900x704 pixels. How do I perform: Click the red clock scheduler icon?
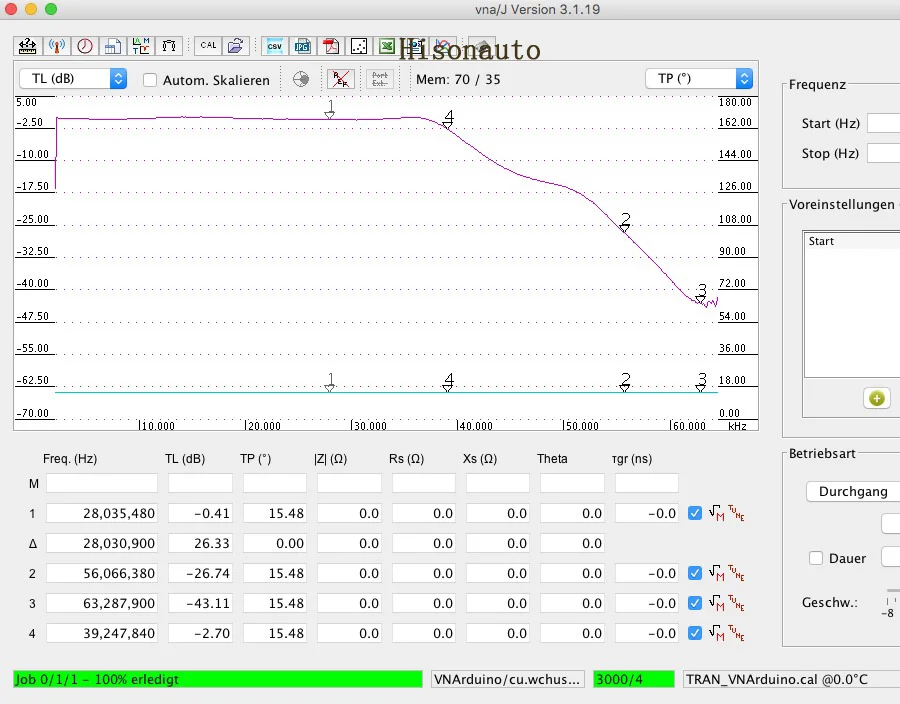coord(84,46)
